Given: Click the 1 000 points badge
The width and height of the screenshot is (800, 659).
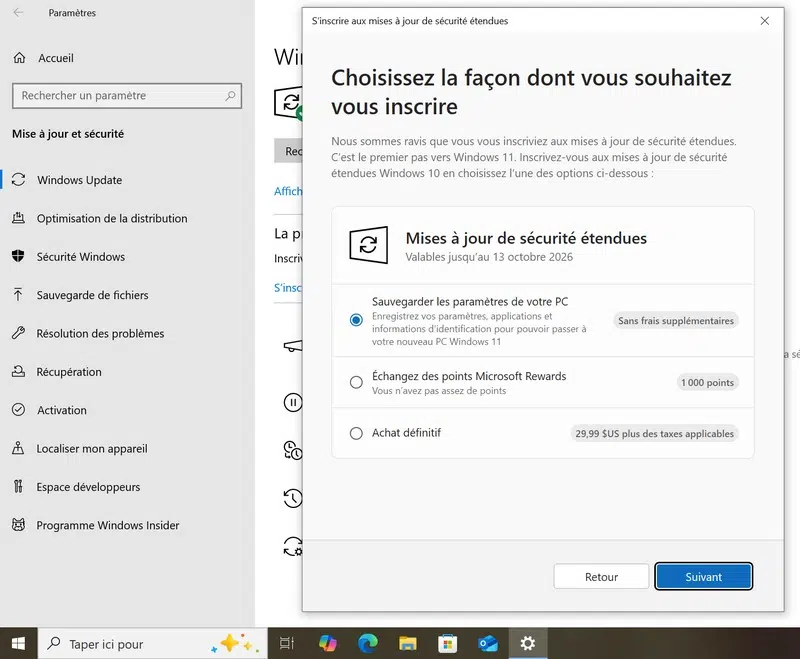Looking at the screenshot, I should click(x=707, y=383).
